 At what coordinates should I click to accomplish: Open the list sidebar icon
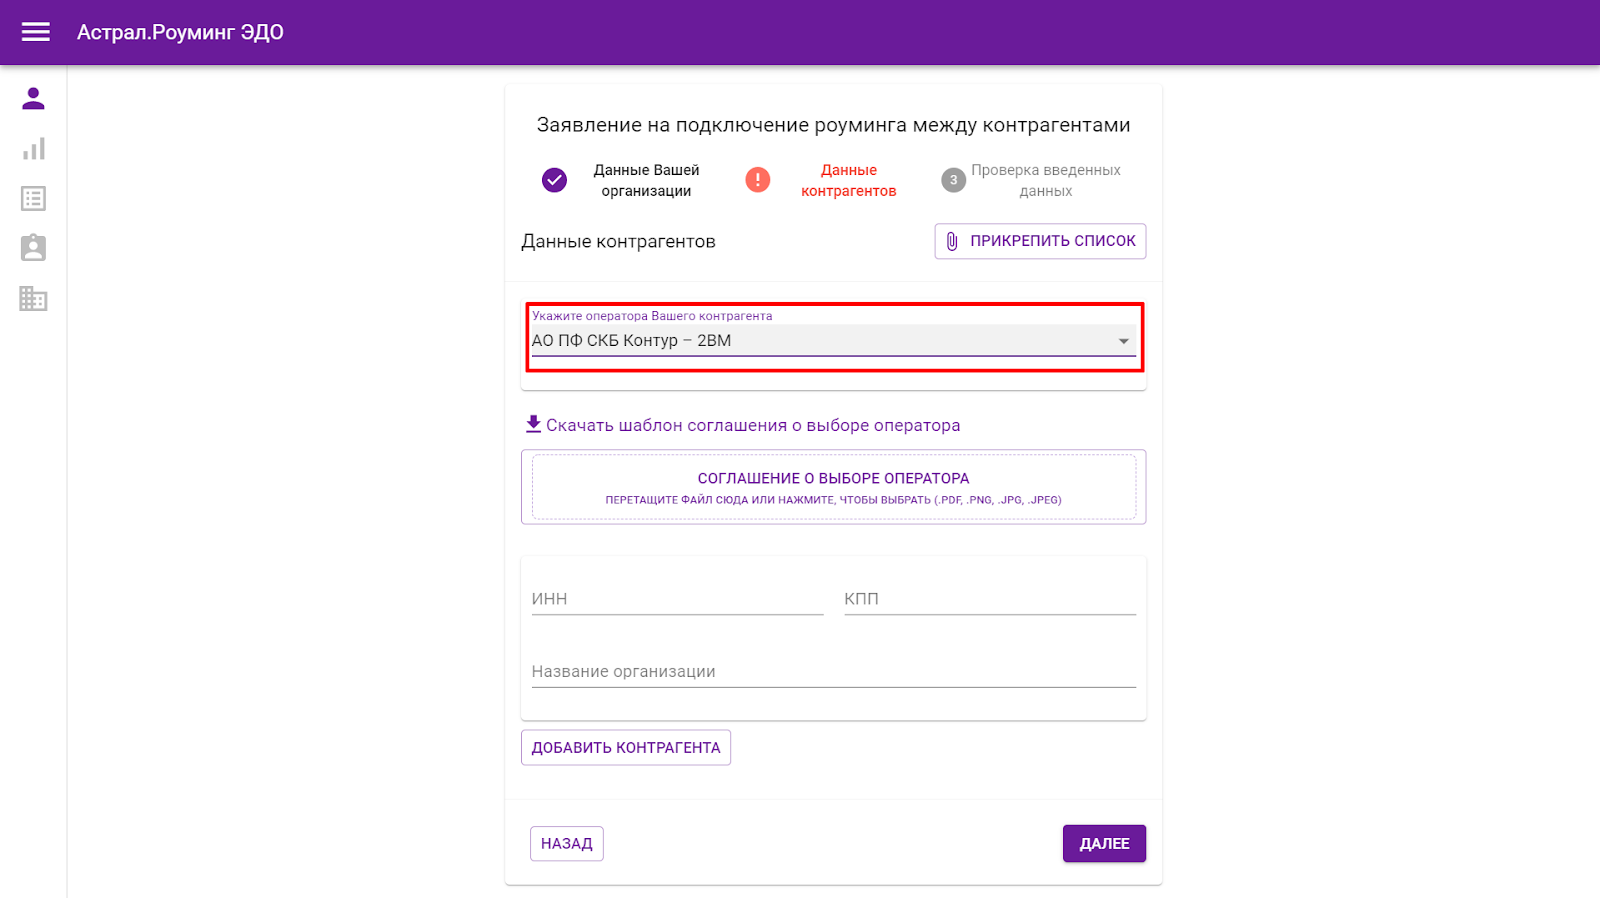tap(33, 198)
